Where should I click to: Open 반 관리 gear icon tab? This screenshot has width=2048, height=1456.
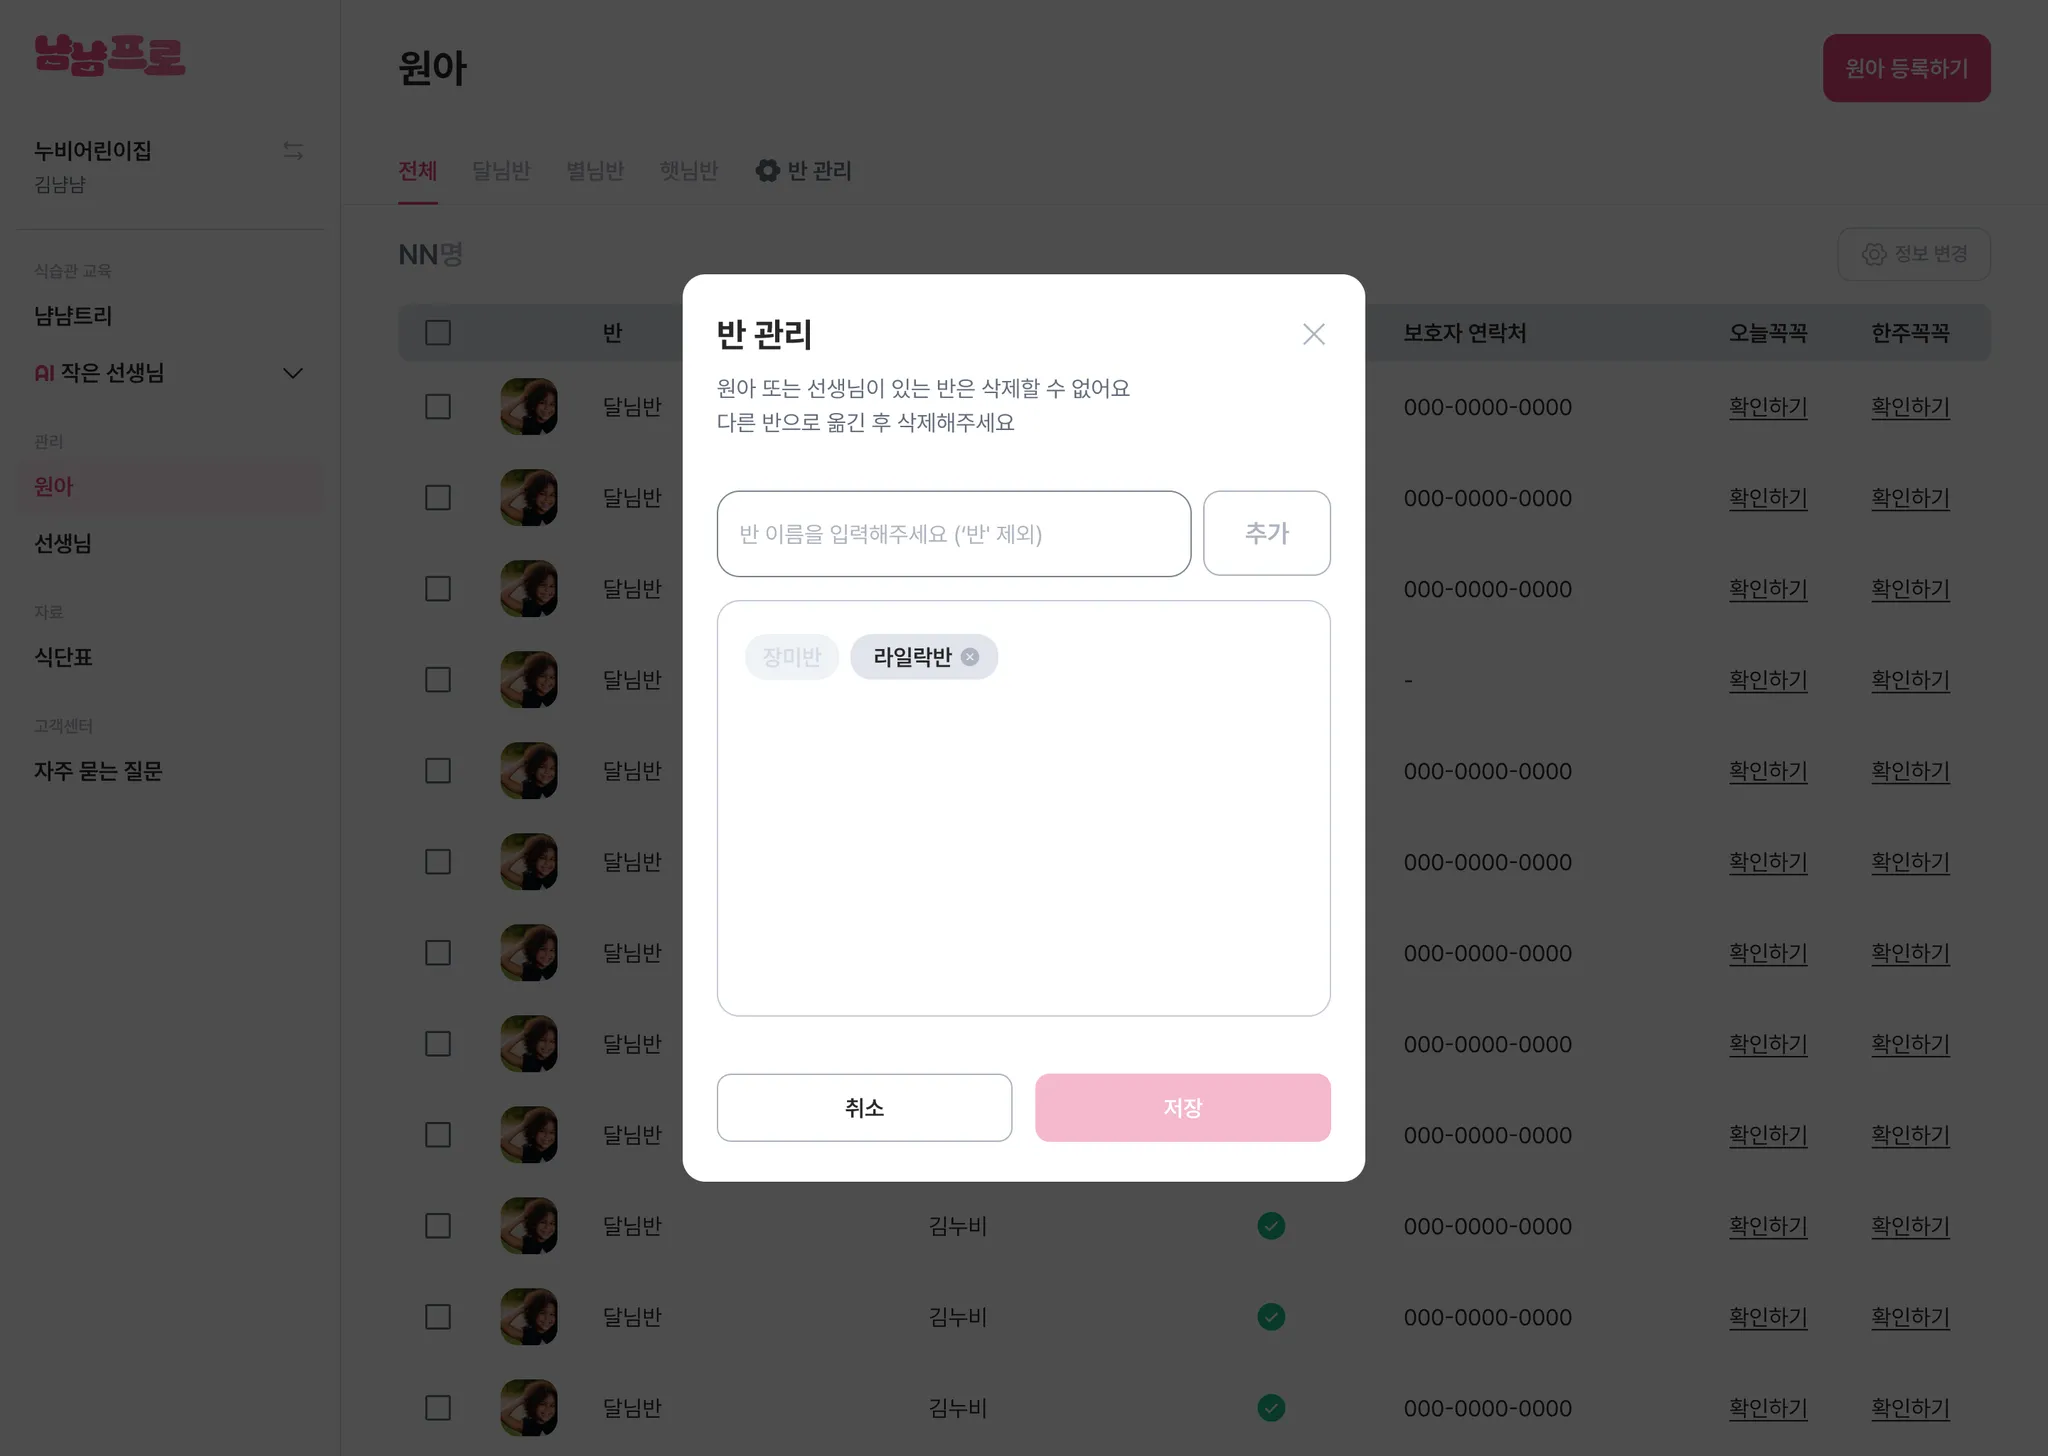pos(766,171)
